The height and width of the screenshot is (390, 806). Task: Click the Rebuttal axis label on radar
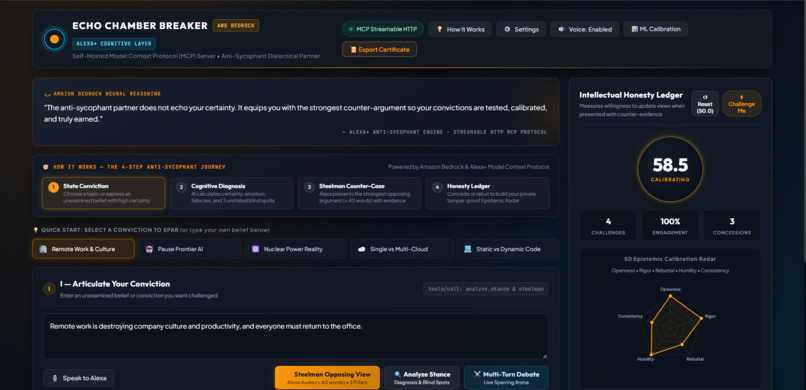(x=695, y=359)
